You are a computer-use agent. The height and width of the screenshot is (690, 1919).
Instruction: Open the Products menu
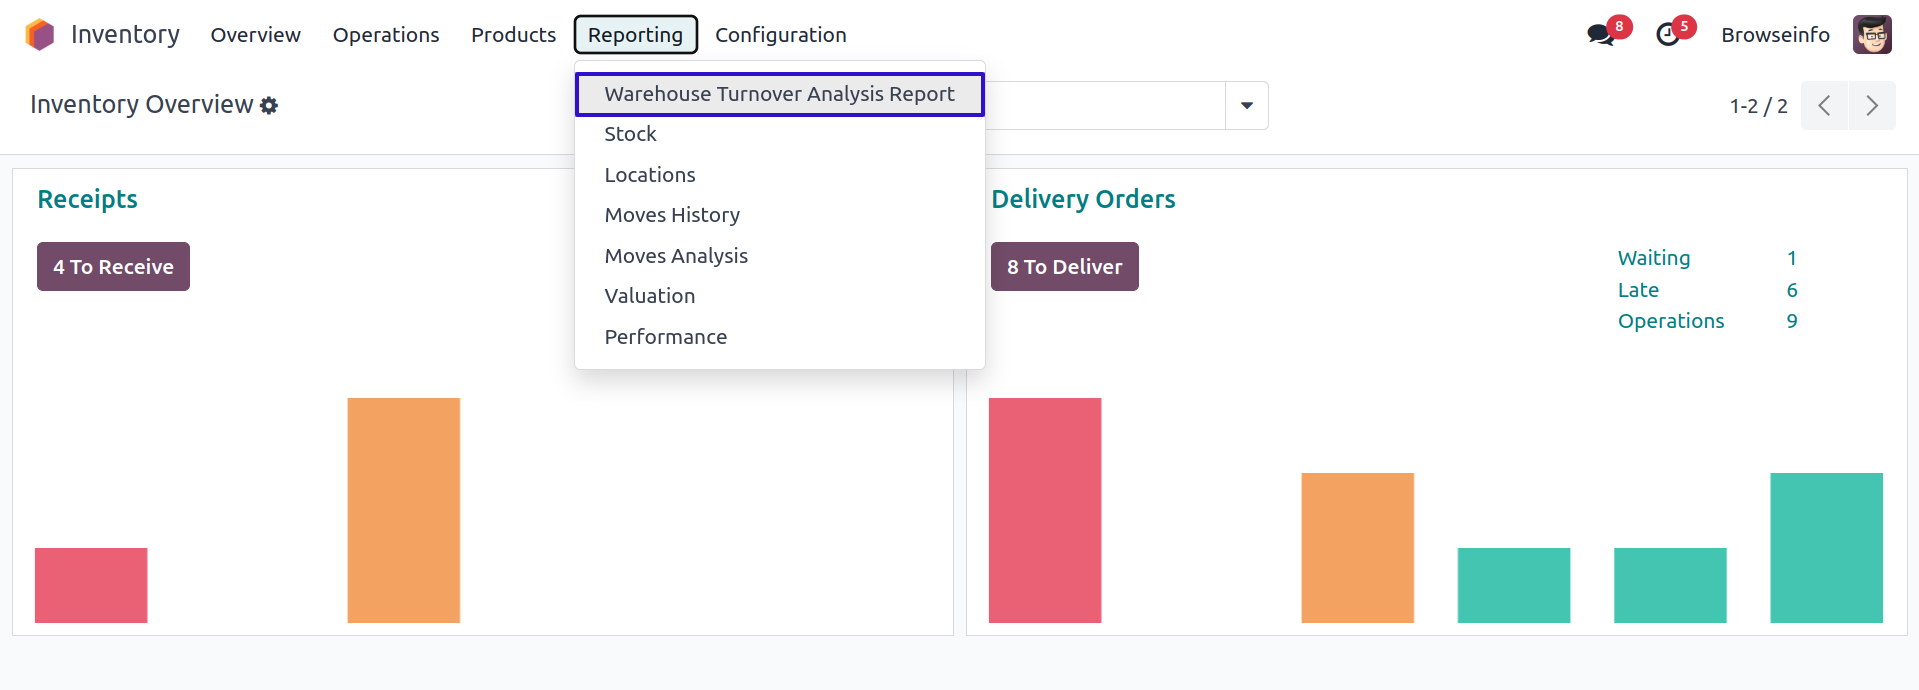pyautogui.click(x=513, y=35)
